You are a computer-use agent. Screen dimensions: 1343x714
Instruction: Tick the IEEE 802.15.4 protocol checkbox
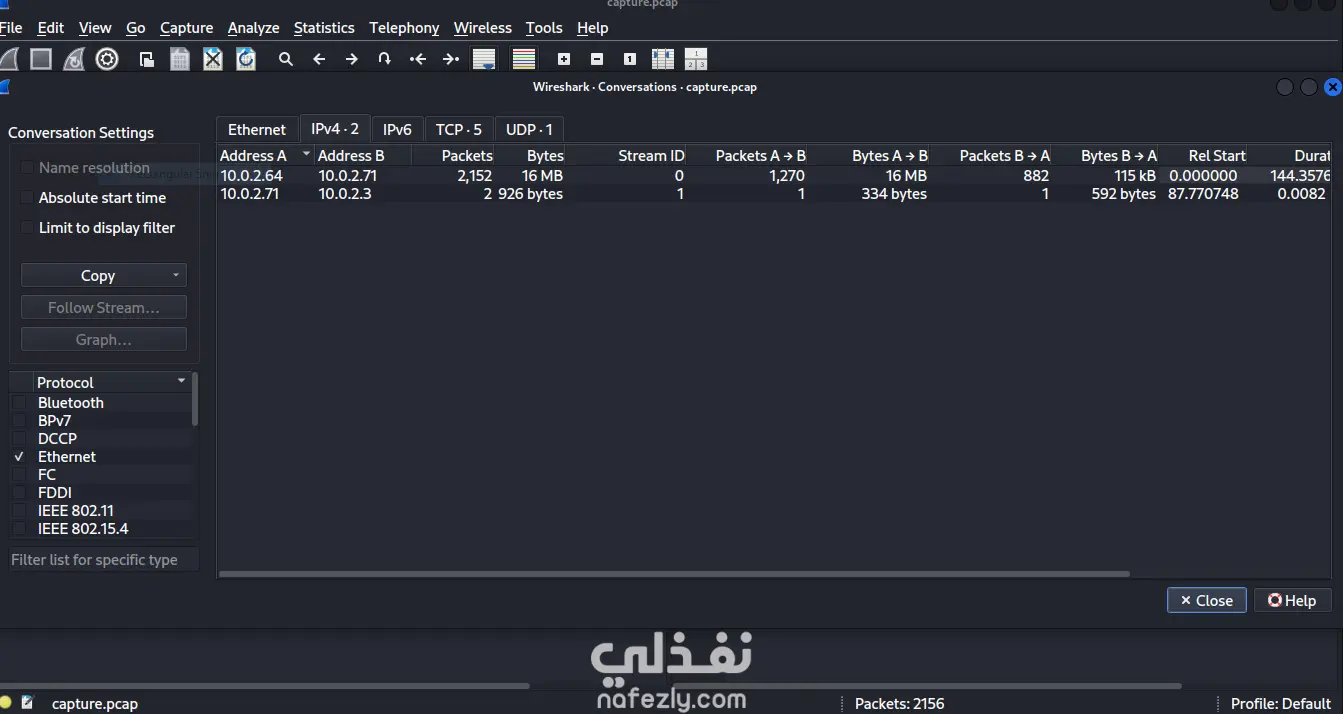point(19,529)
